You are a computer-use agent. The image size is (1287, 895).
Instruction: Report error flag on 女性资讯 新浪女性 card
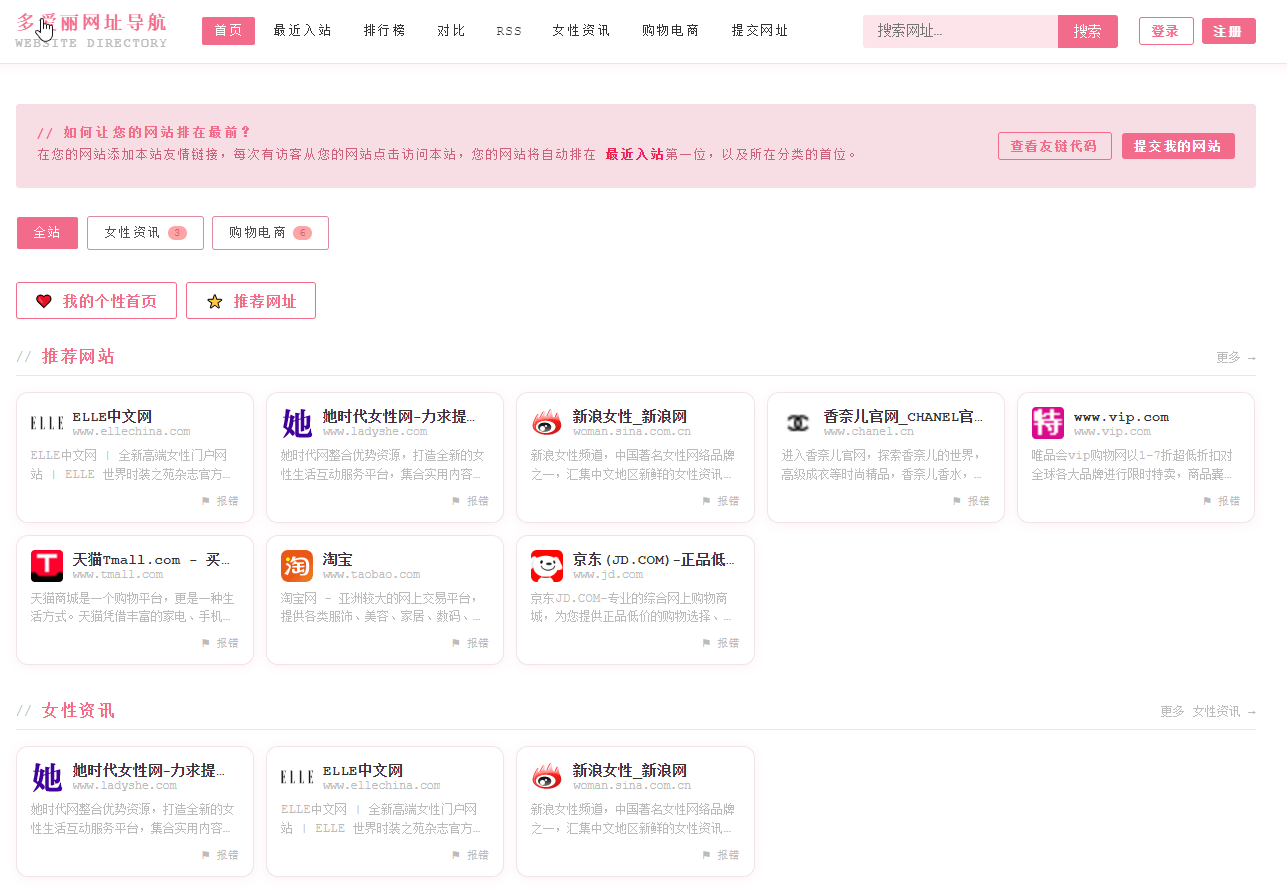pyautogui.click(x=720, y=855)
